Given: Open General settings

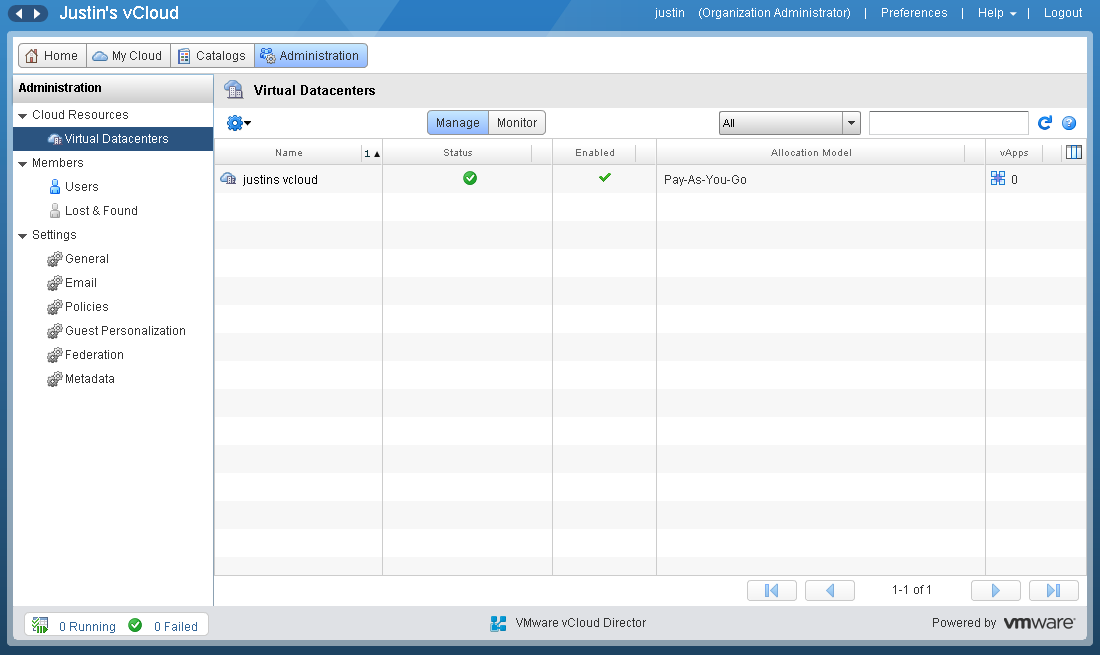Looking at the screenshot, I should (86, 259).
